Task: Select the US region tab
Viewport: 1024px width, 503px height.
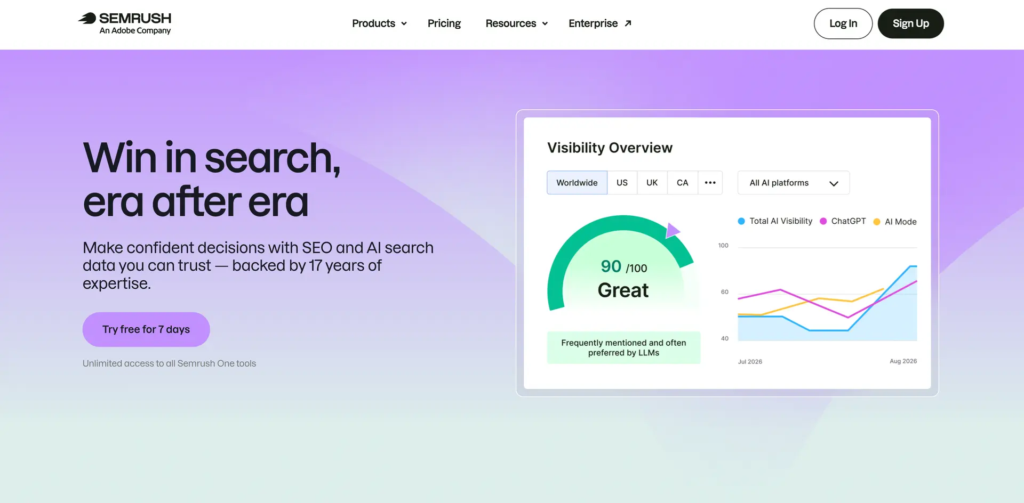Action: [622, 183]
